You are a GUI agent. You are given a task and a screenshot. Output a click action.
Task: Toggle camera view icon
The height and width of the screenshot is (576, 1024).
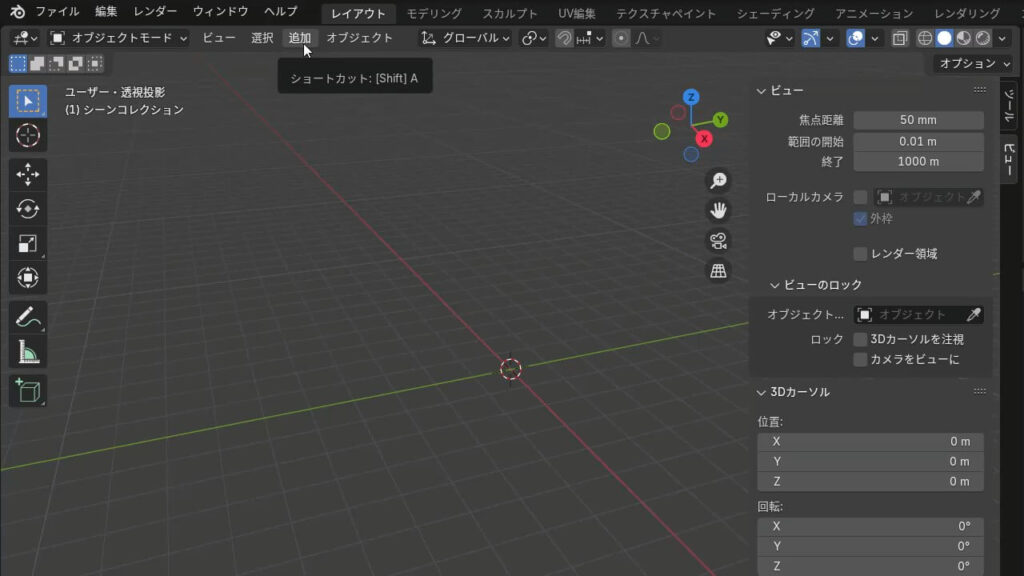point(718,240)
